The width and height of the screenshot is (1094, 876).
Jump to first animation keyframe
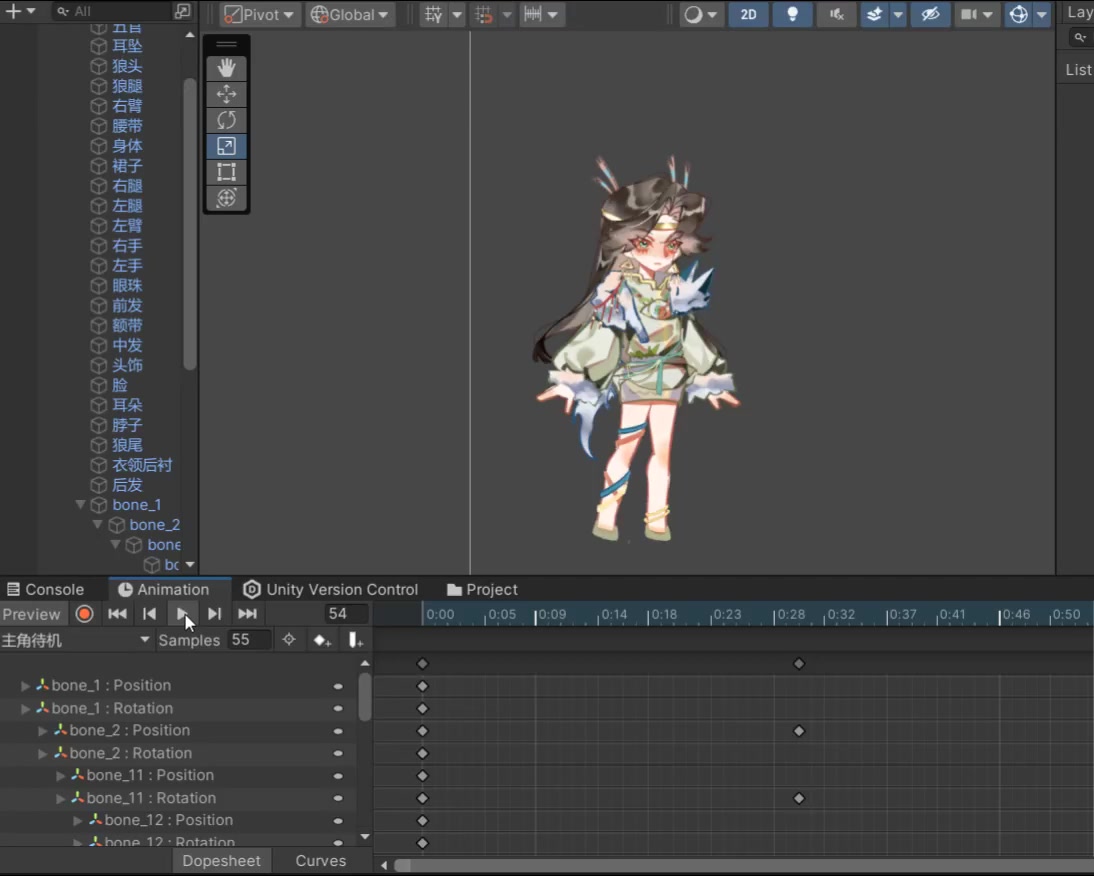[117, 614]
